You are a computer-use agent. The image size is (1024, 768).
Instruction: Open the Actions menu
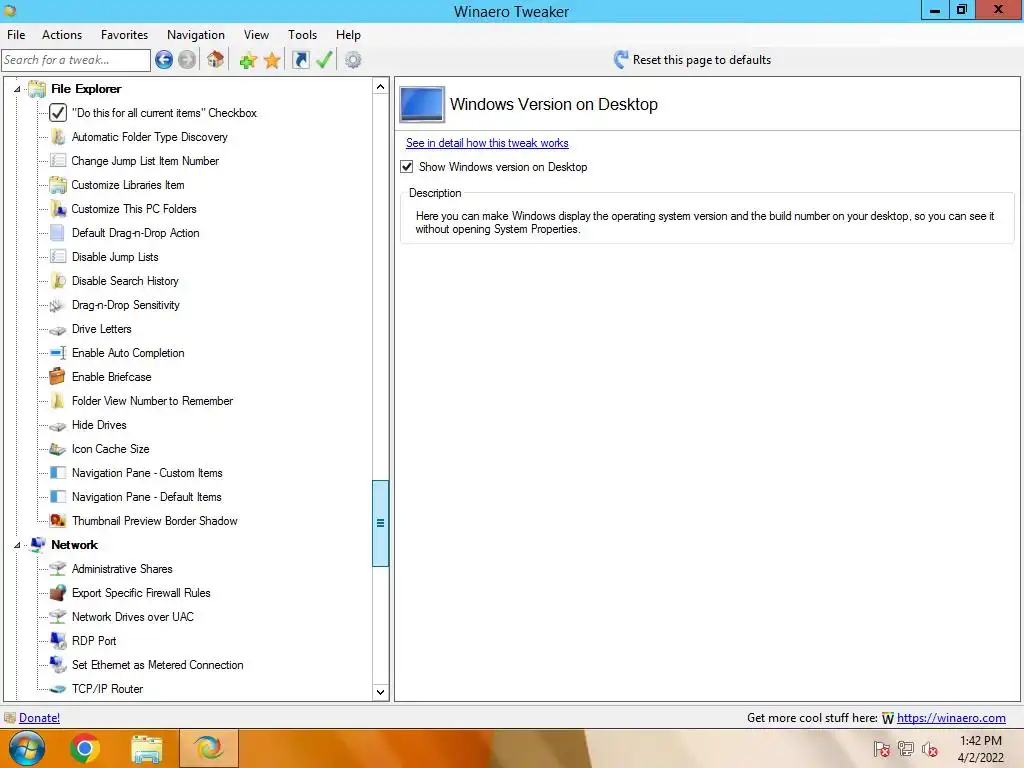tap(62, 35)
